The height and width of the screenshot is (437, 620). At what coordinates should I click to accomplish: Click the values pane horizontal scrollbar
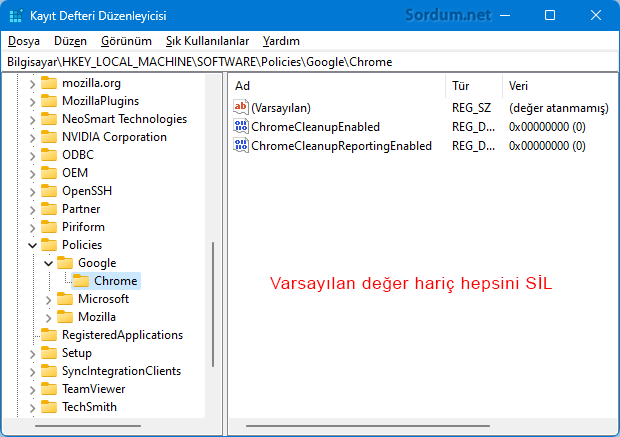click(x=368, y=426)
